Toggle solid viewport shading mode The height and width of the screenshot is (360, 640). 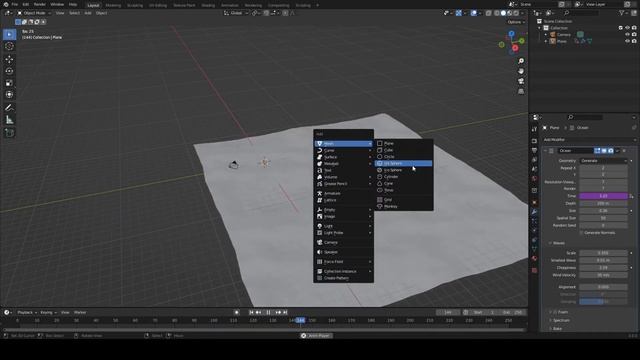[x=503, y=13]
